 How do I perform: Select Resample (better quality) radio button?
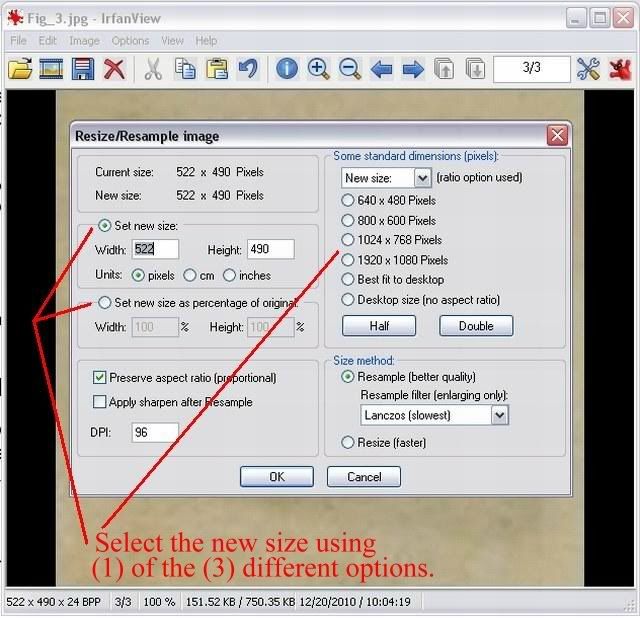[347, 376]
